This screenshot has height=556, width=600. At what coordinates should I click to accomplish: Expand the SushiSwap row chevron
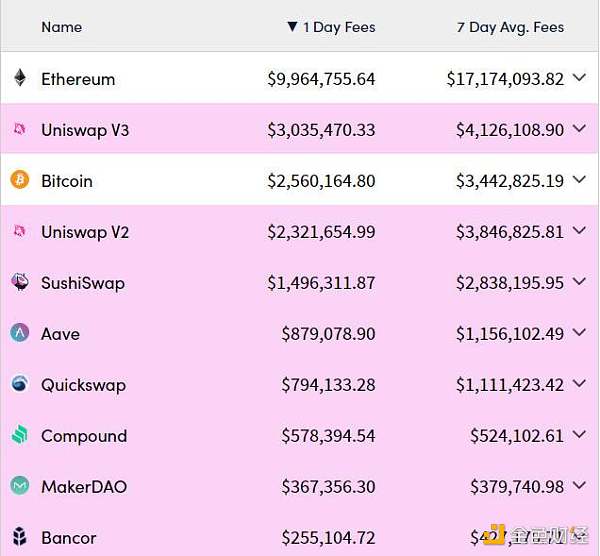[580, 281]
